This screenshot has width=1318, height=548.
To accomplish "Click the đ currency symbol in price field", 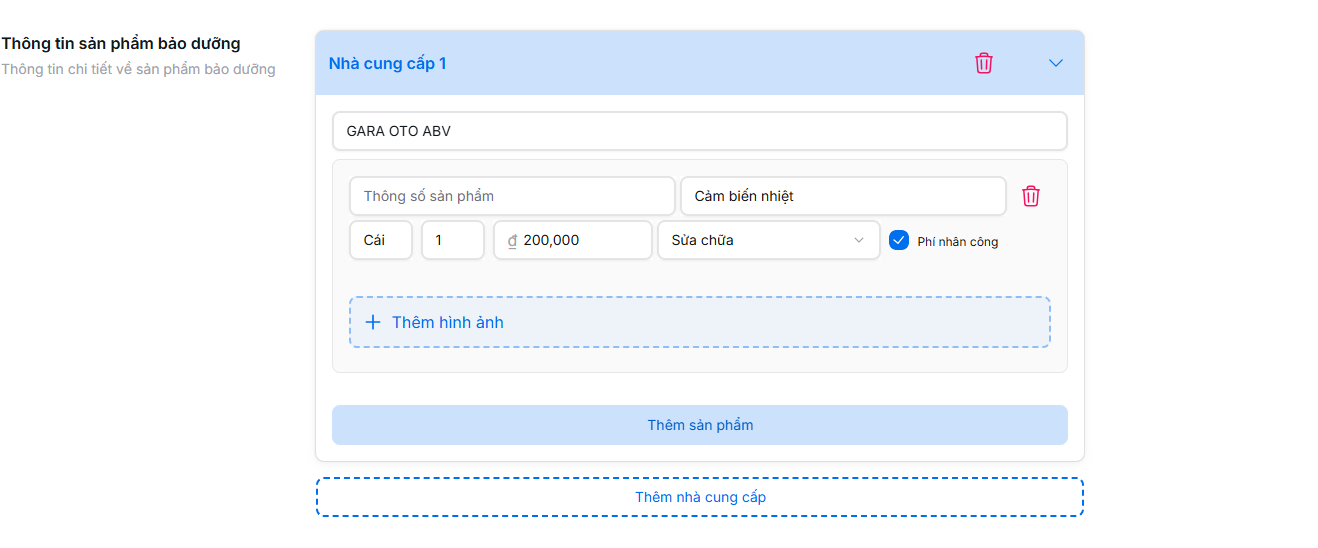I will [x=512, y=241].
